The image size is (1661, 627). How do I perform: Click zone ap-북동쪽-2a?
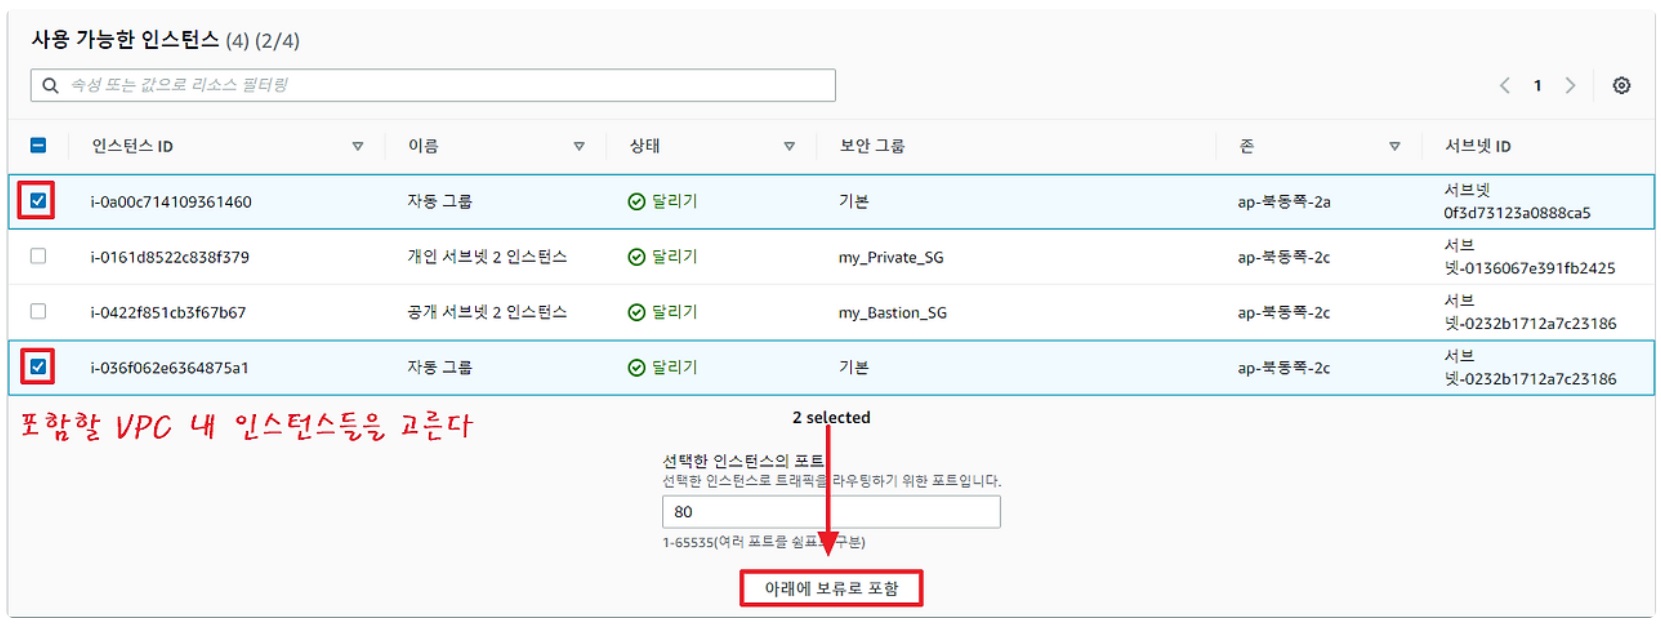click(1284, 202)
